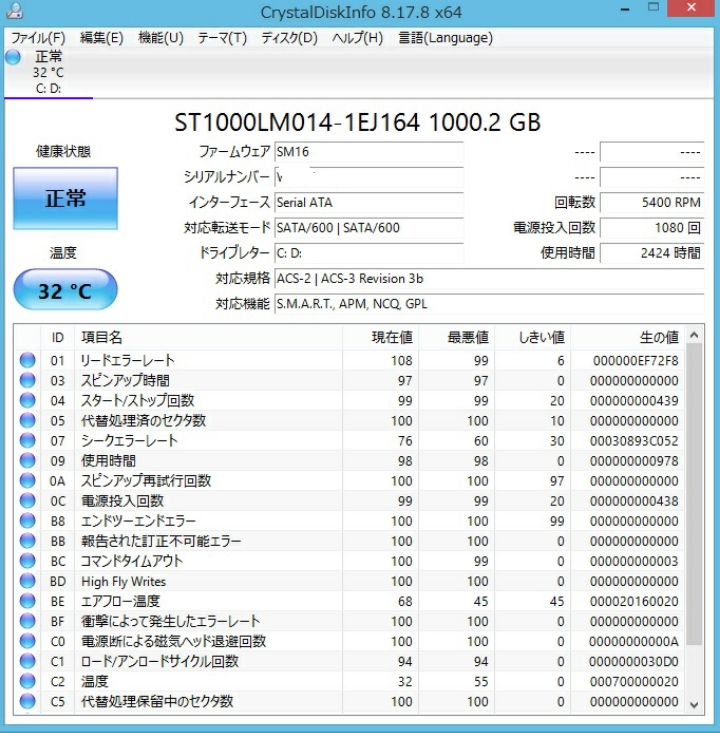Click raw value 00030893C052
Image resolution: width=720 pixels, height=733 pixels.
(634, 441)
